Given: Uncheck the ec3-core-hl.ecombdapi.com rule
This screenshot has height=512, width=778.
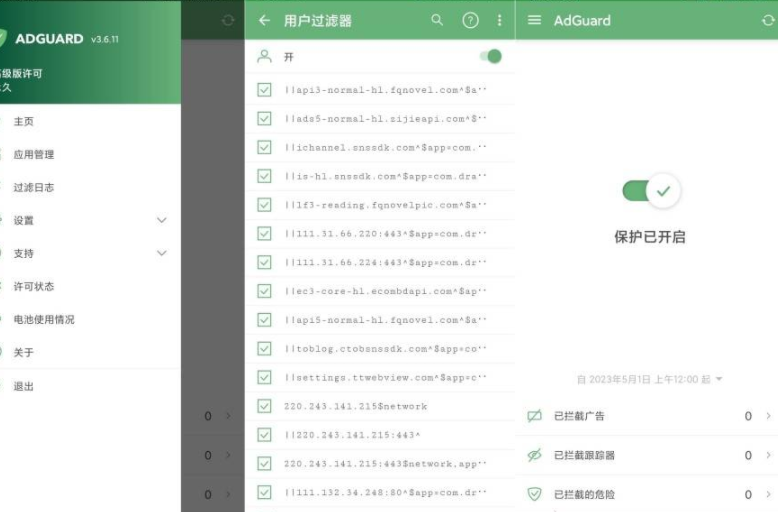Looking at the screenshot, I should point(264,291).
